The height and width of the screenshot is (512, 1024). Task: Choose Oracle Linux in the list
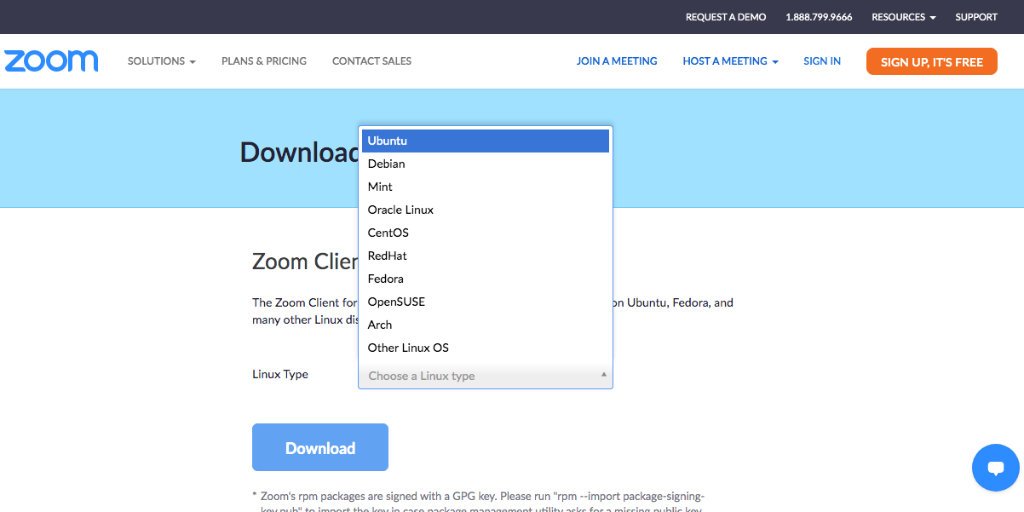pyautogui.click(x=485, y=210)
